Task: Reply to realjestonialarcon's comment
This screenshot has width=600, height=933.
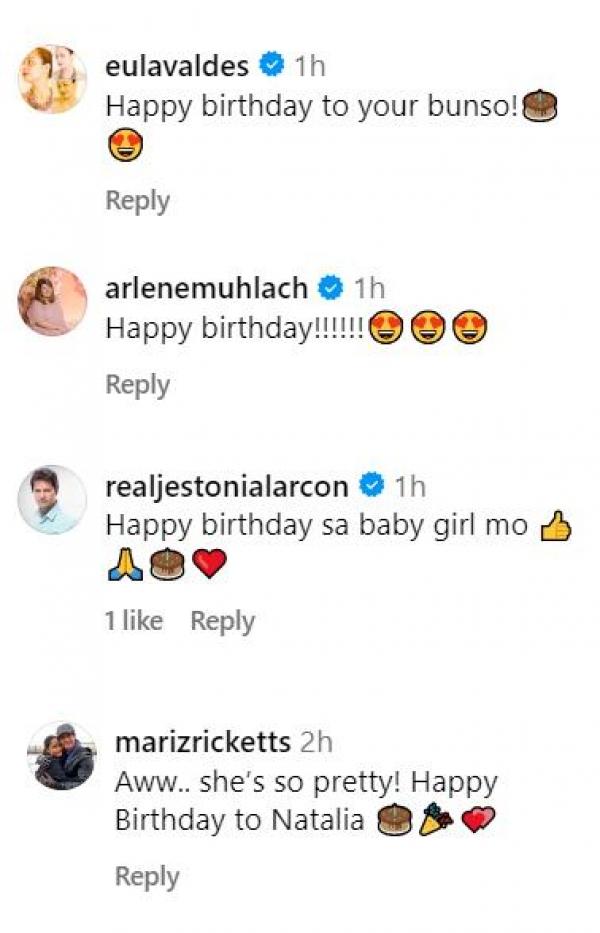Action: pos(223,621)
